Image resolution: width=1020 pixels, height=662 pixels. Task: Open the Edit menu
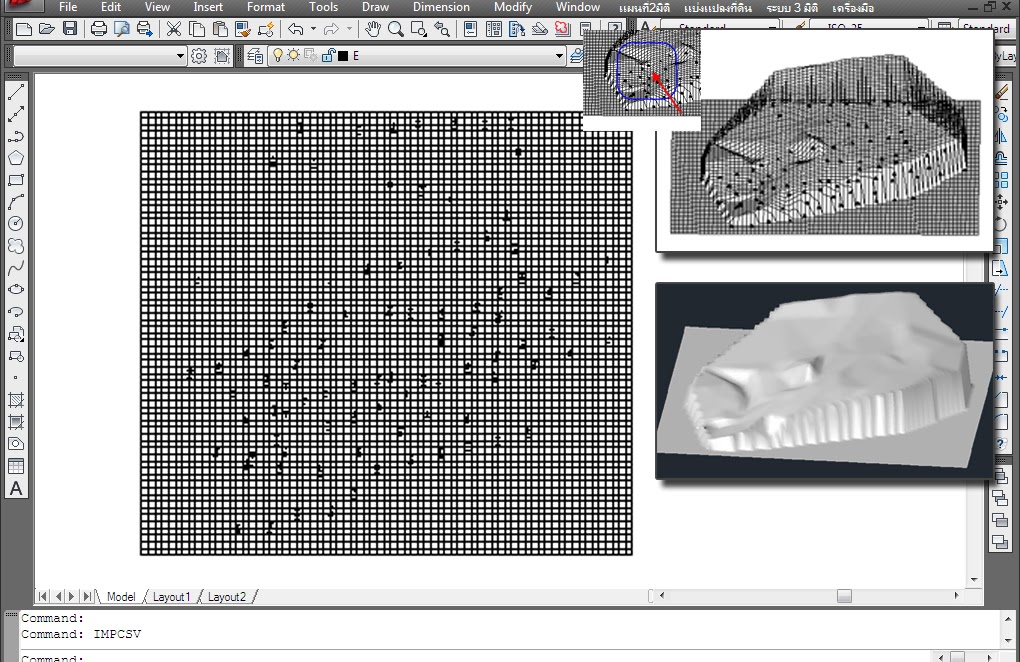click(111, 7)
